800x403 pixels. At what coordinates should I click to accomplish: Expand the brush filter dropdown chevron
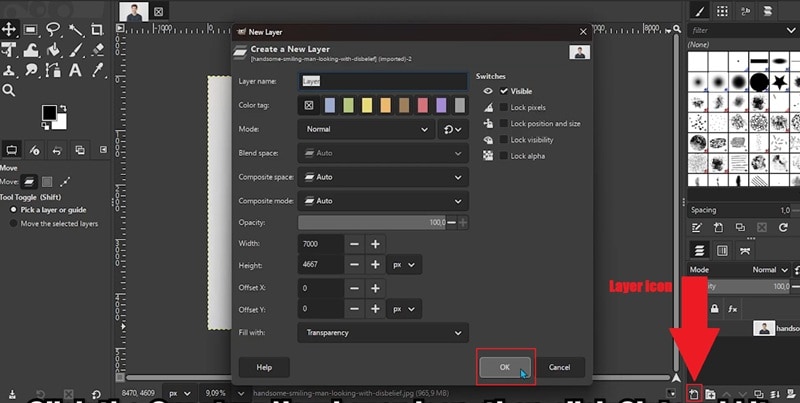point(791,31)
